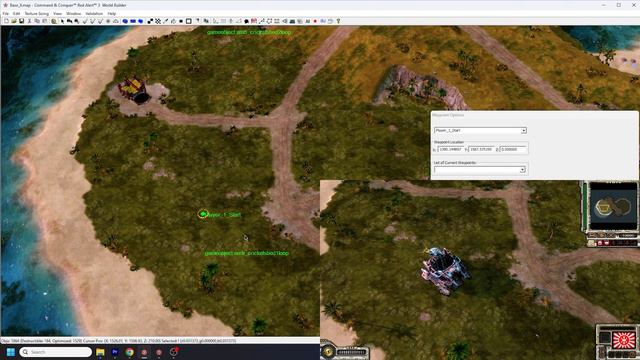
Task: Click the help icon ending the toolbar
Action: (x=338, y=21)
